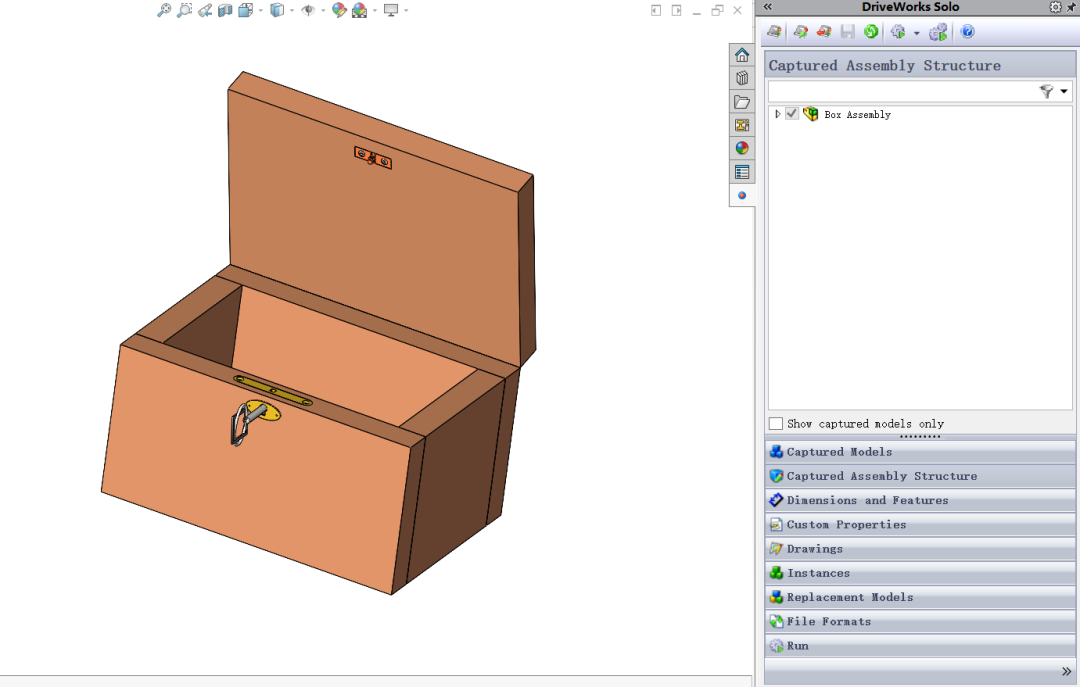Select the Box Assembly tree item
This screenshot has width=1080, height=687.
click(858, 115)
